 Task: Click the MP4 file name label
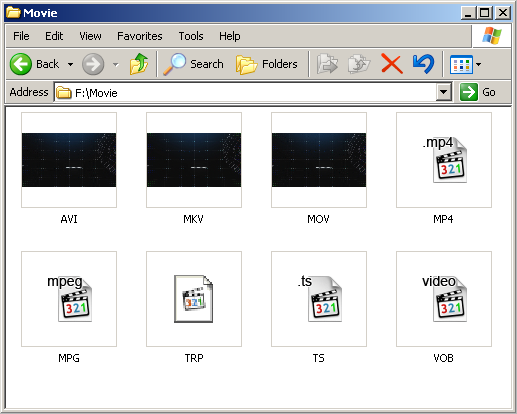443,219
